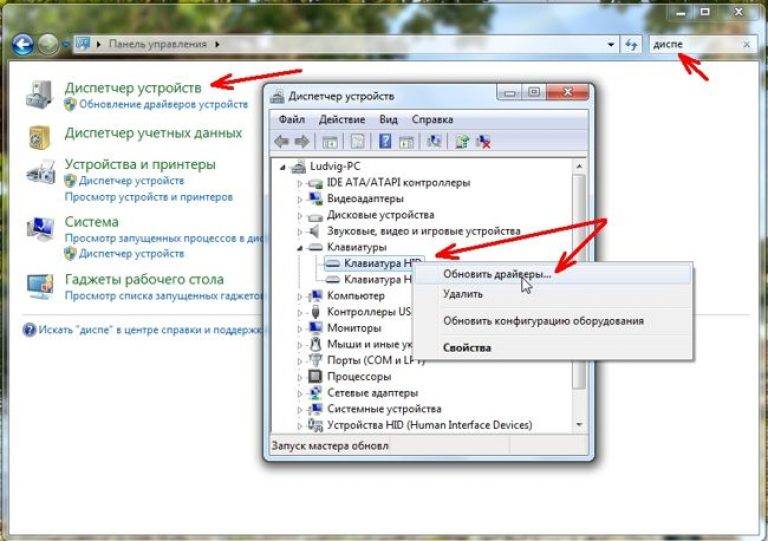Click the Back arrow in Device Manager toolbar
The image size is (768, 541).
(x=281, y=142)
